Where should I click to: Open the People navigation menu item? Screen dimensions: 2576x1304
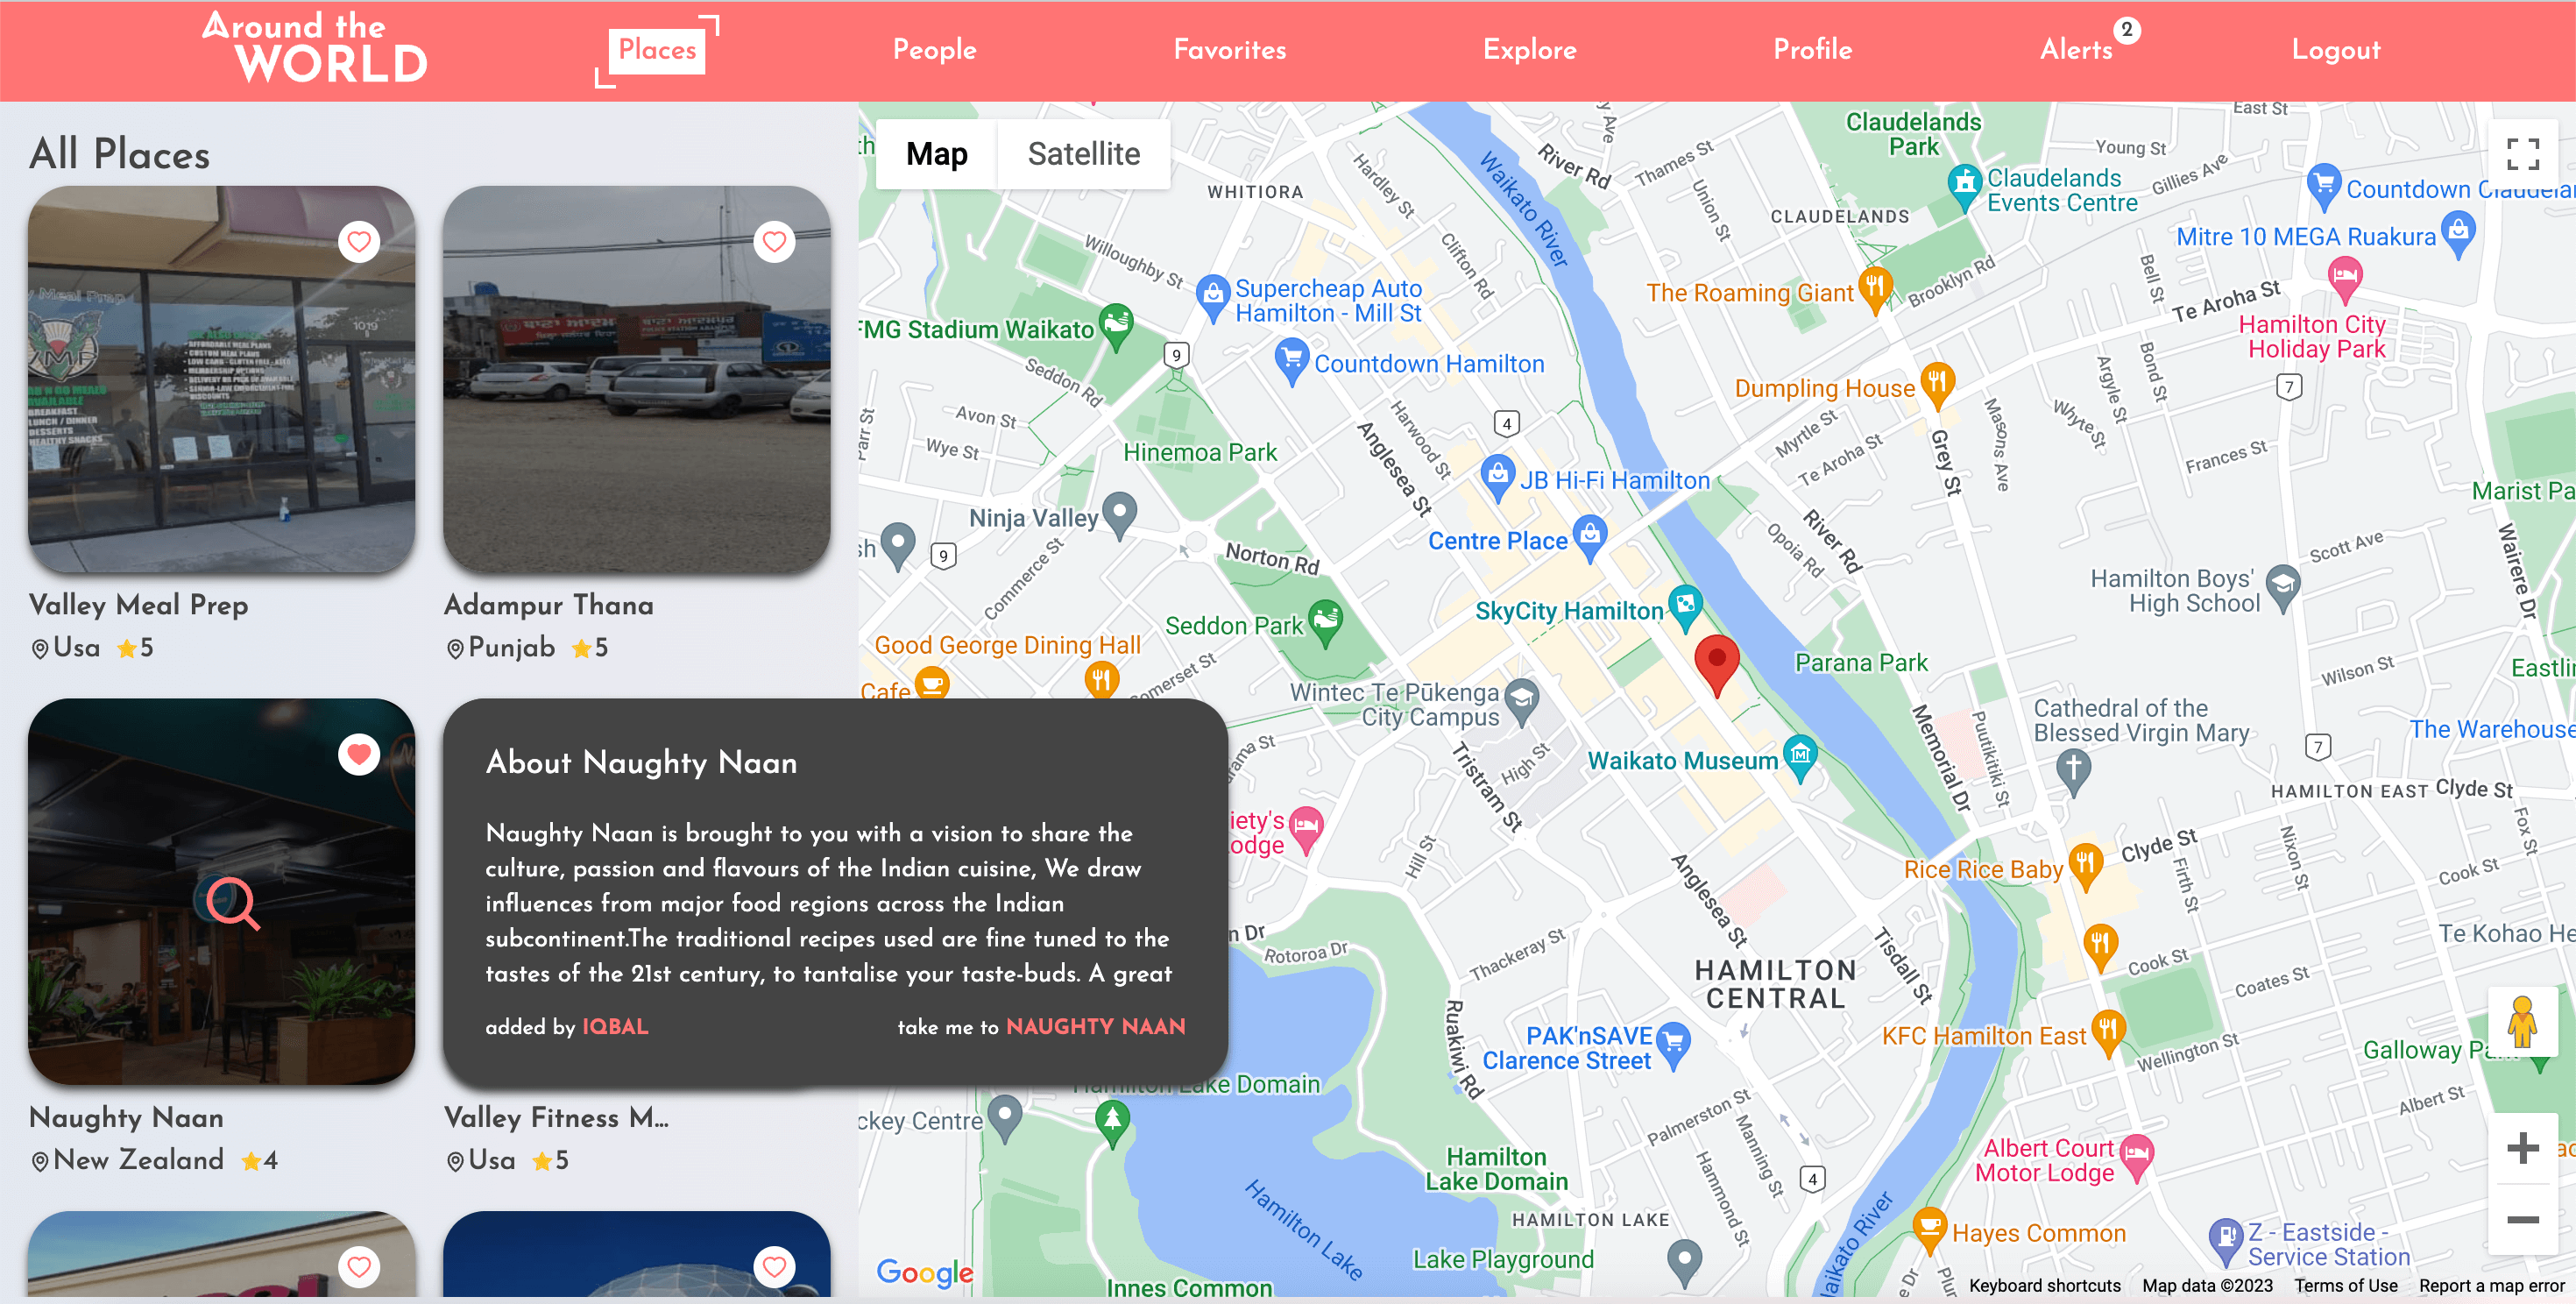coord(934,50)
